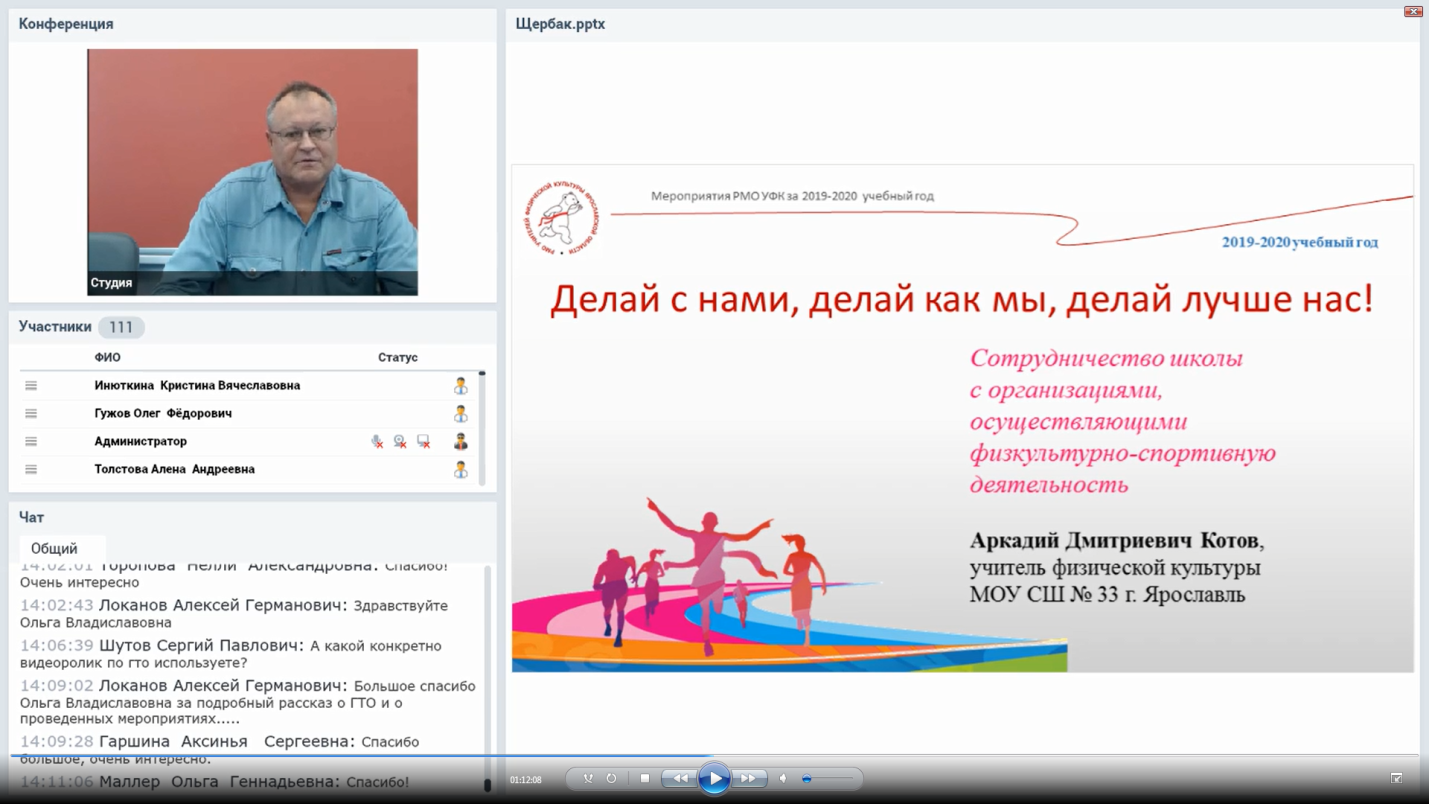The width and height of the screenshot is (1429, 804).
Task: Select participant Толстова Алена Андреевна
Action: point(174,470)
